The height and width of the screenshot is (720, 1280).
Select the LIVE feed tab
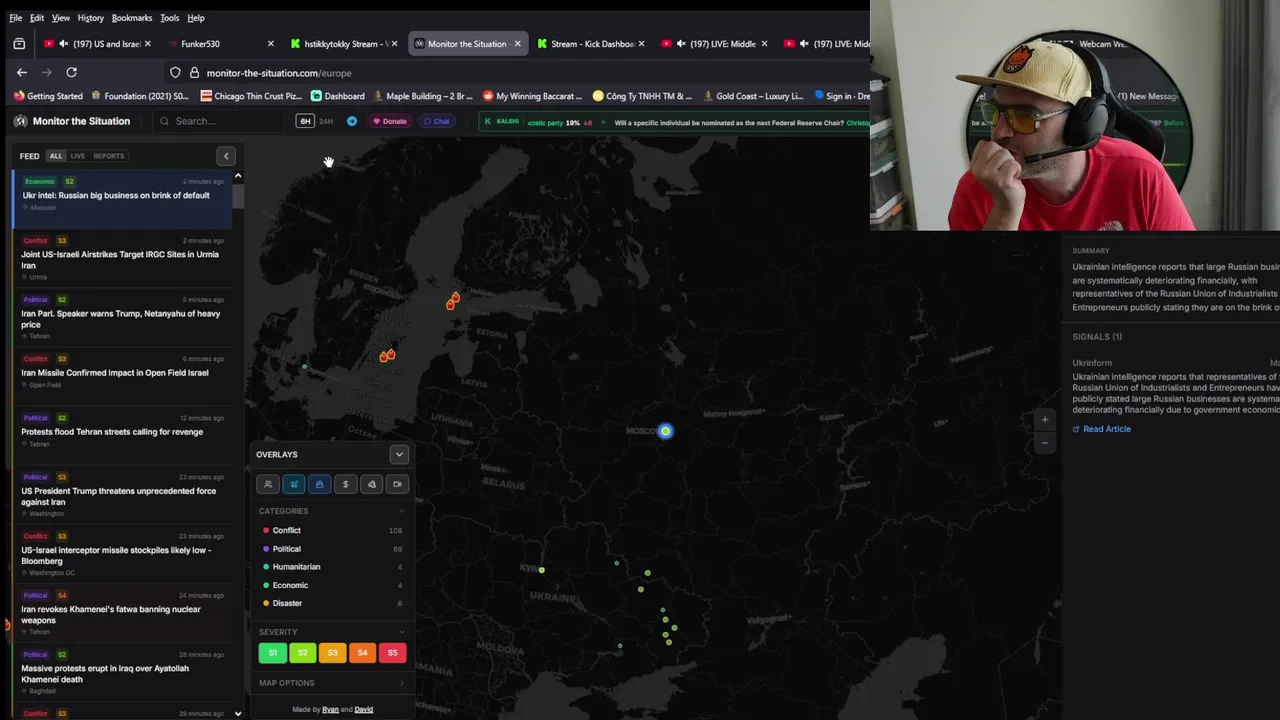[77, 156]
